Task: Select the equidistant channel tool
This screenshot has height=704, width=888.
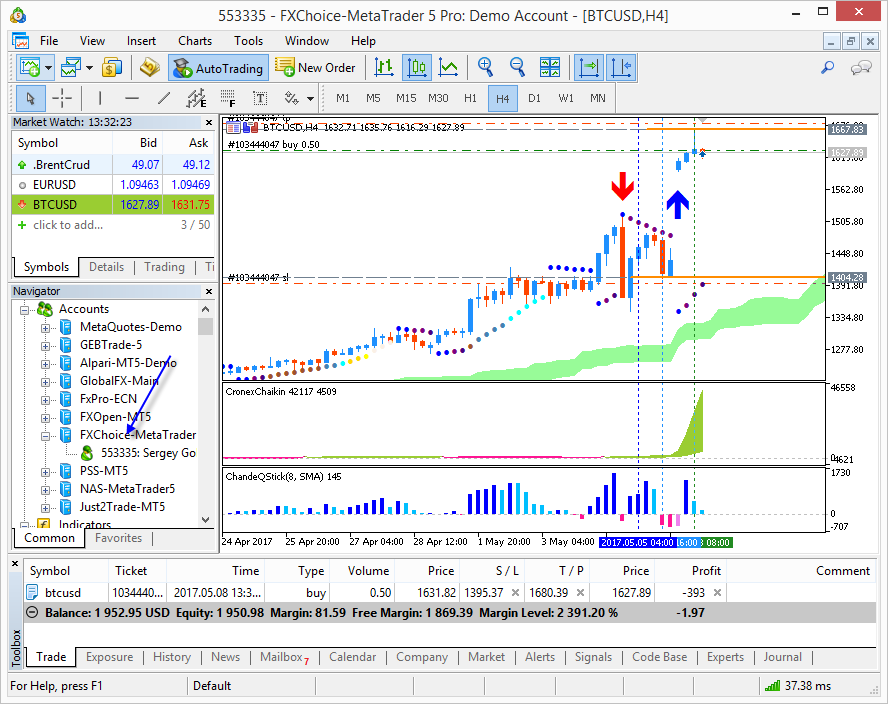Action: pos(197,99)
